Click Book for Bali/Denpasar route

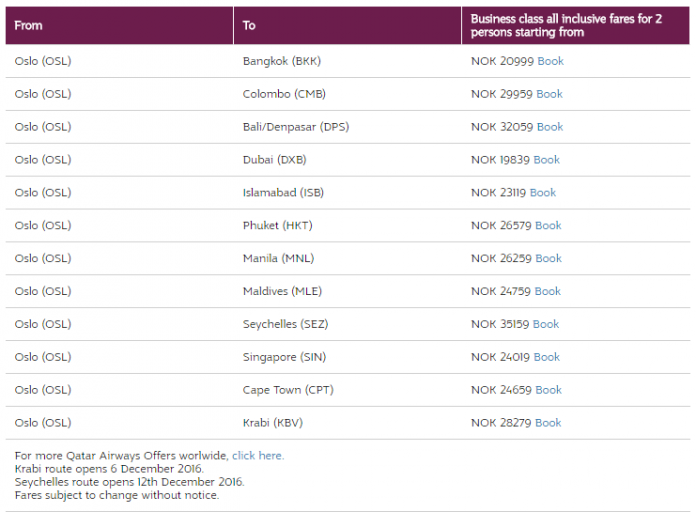tap(549, 127)
